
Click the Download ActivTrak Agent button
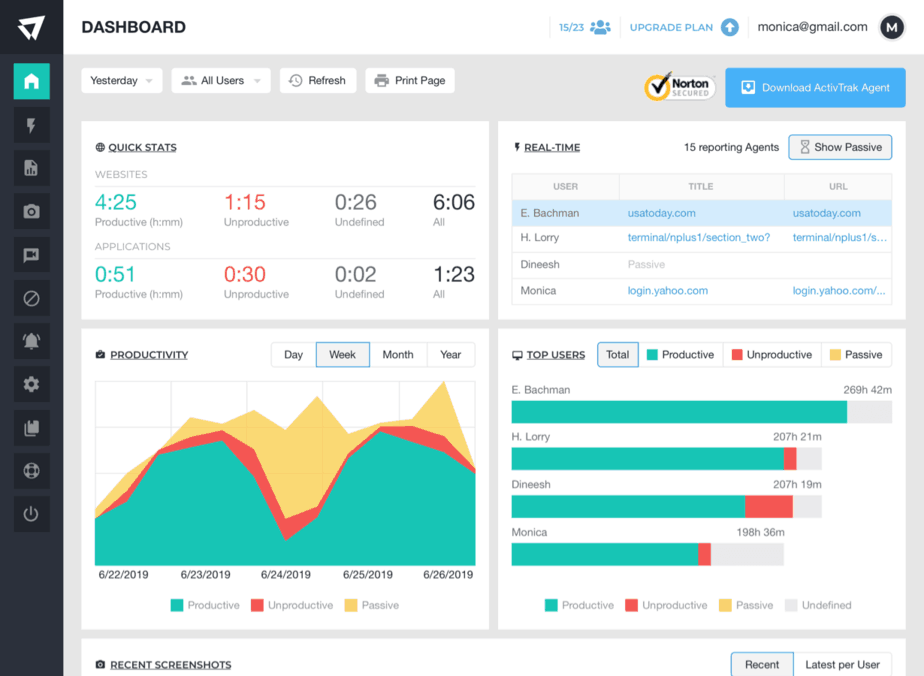(x=815, y=88)
